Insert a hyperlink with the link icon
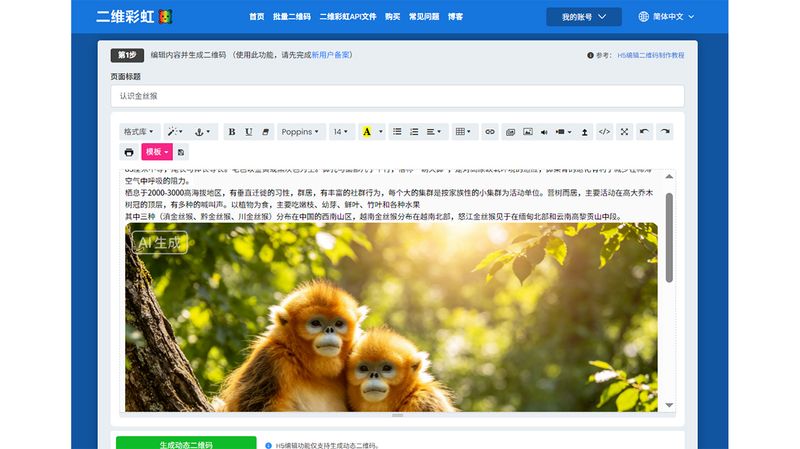This screenshot has width=800, height=449. tap(490, 132)
